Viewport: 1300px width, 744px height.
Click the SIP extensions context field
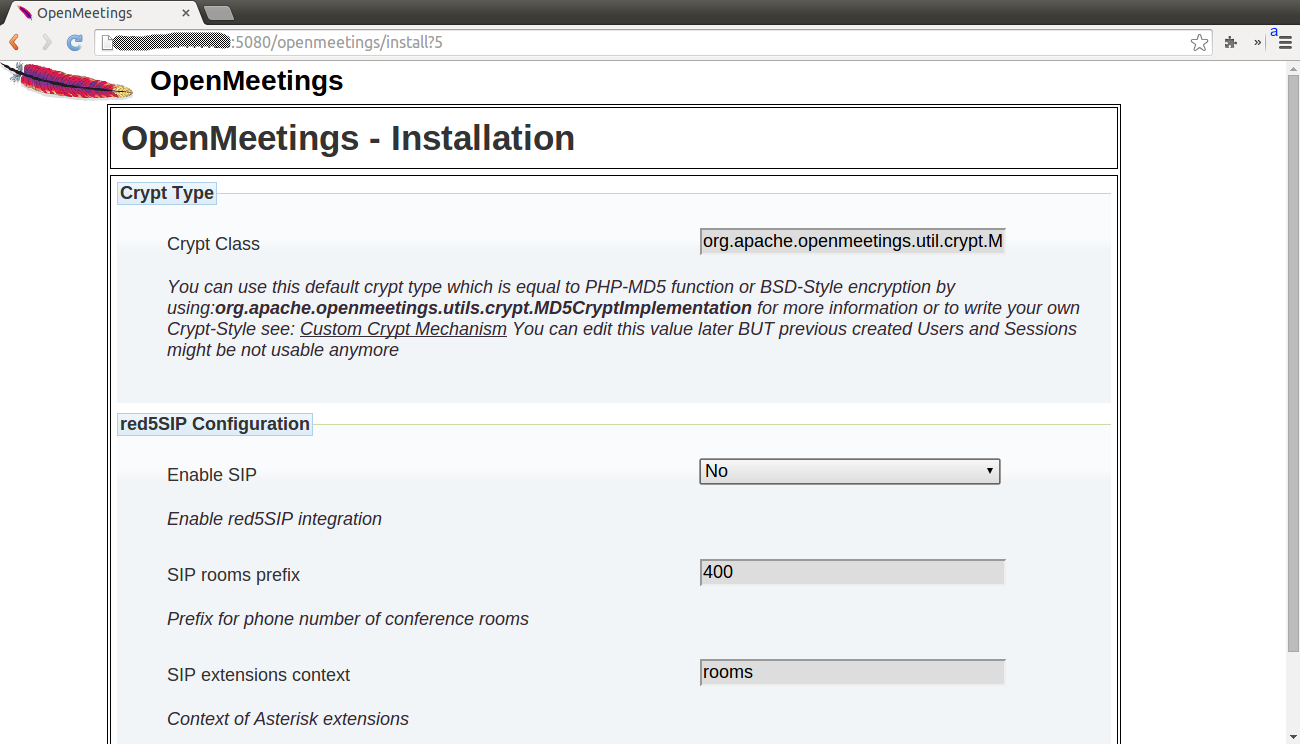pos(852,672)
